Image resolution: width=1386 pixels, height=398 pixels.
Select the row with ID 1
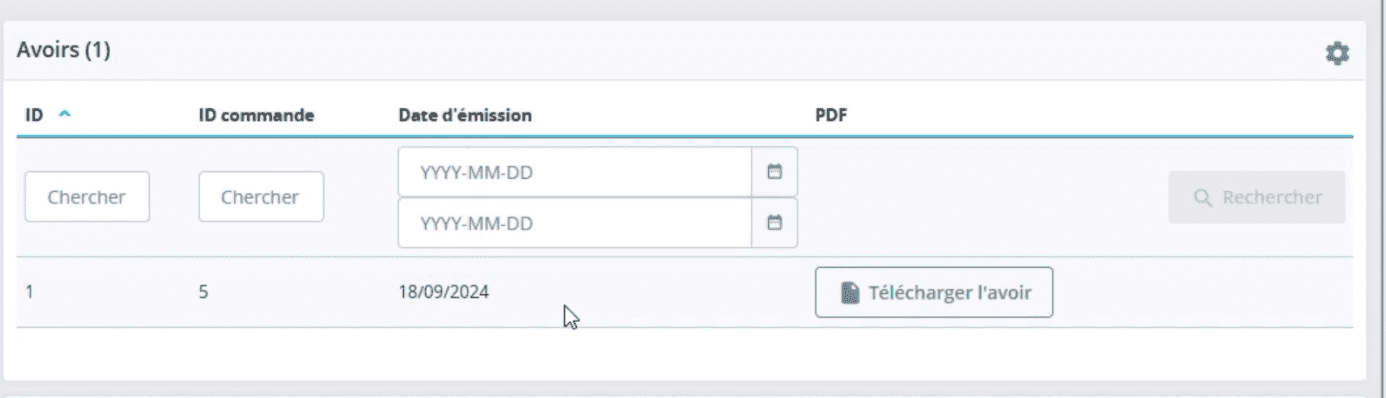(x=685, y=293)
